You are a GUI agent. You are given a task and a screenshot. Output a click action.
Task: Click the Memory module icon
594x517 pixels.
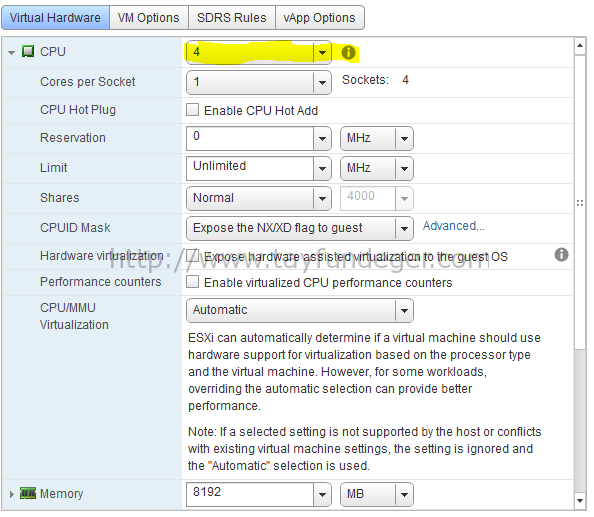(x=28, y=493)
